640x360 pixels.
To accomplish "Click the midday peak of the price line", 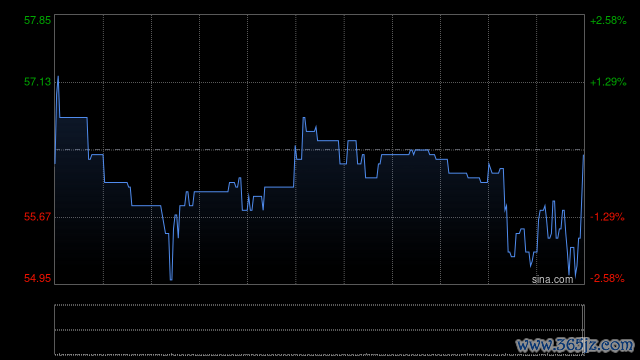I will click(x=304, y=118).
